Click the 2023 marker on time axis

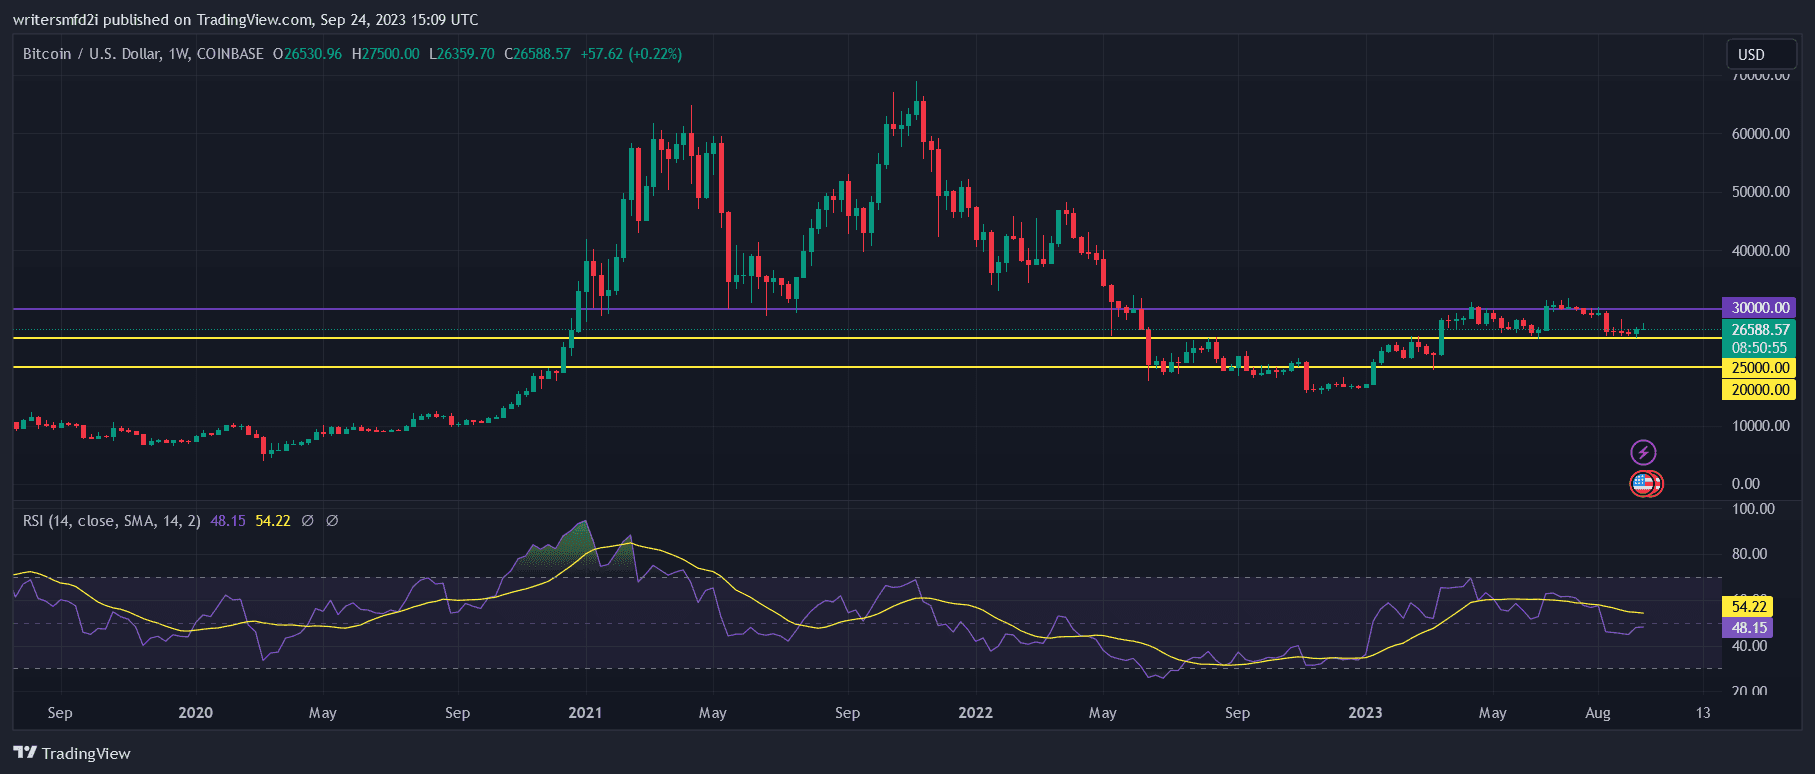(x=1365, y=713)
